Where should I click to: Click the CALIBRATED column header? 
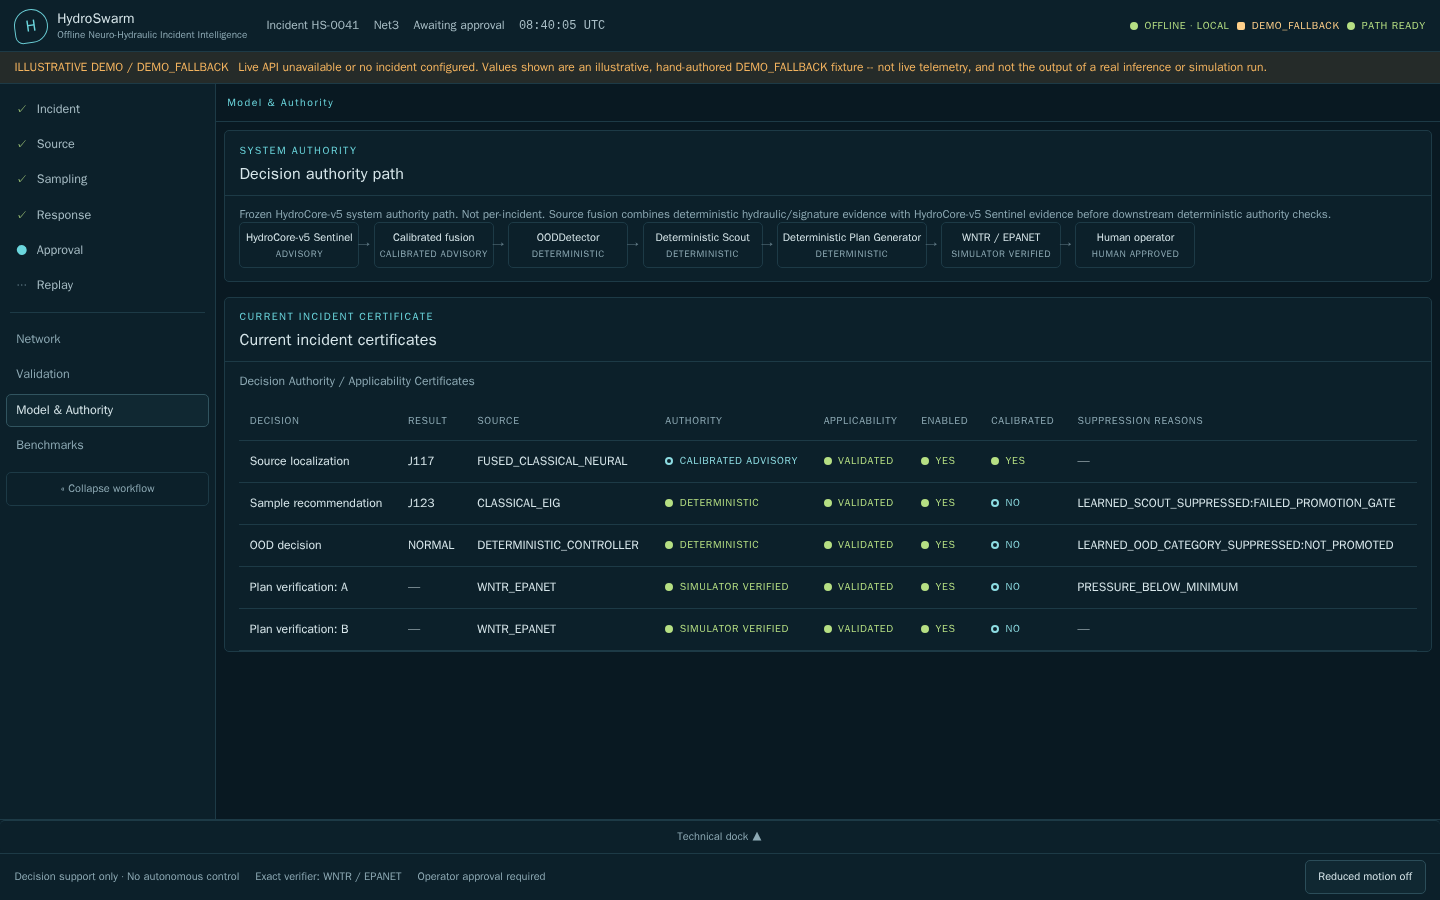coord(1022,421)
